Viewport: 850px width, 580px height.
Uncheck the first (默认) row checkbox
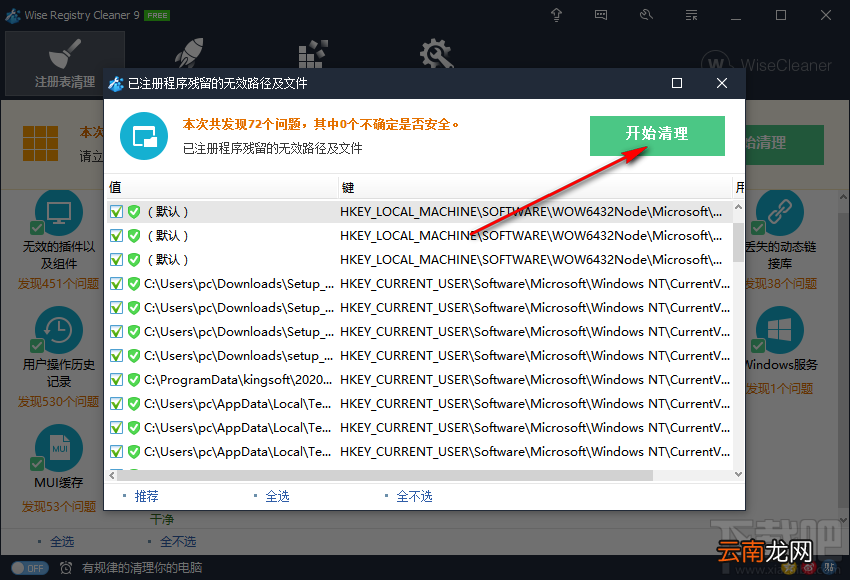point(116,211)
